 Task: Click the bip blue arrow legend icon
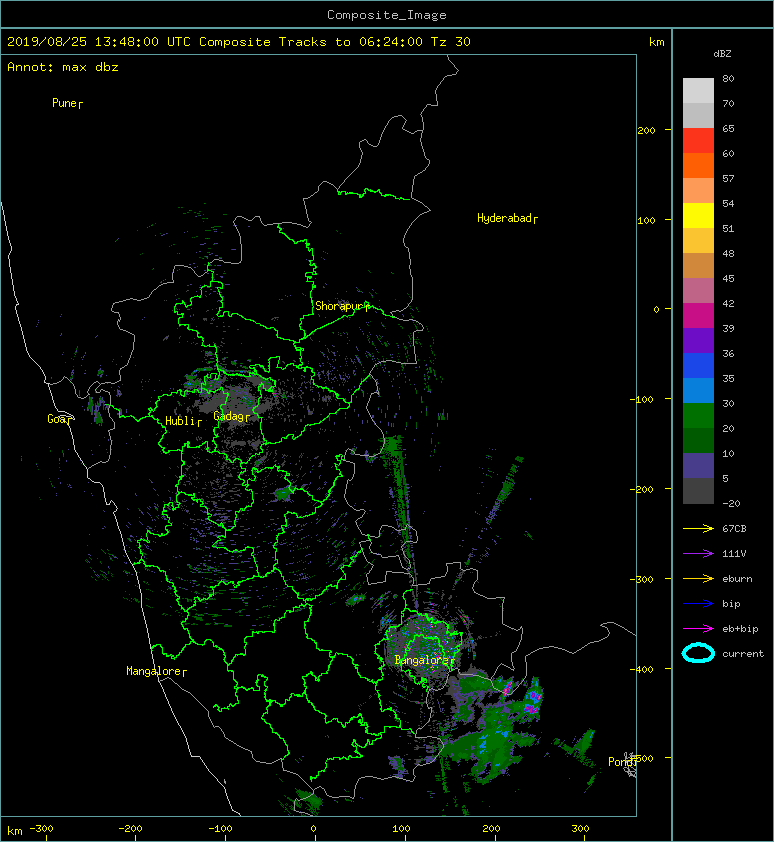698,604
